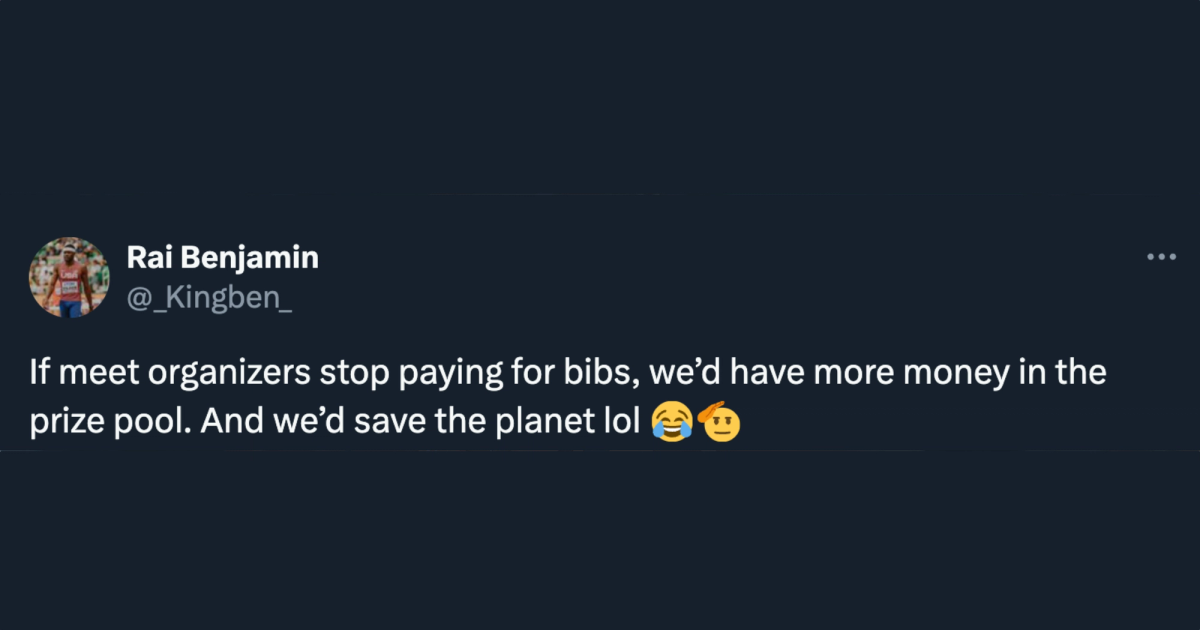The width and height of the screenshot is (1200, 630).
Task: Open the three-dot more options menu
Action: (x=1161, y=257)
